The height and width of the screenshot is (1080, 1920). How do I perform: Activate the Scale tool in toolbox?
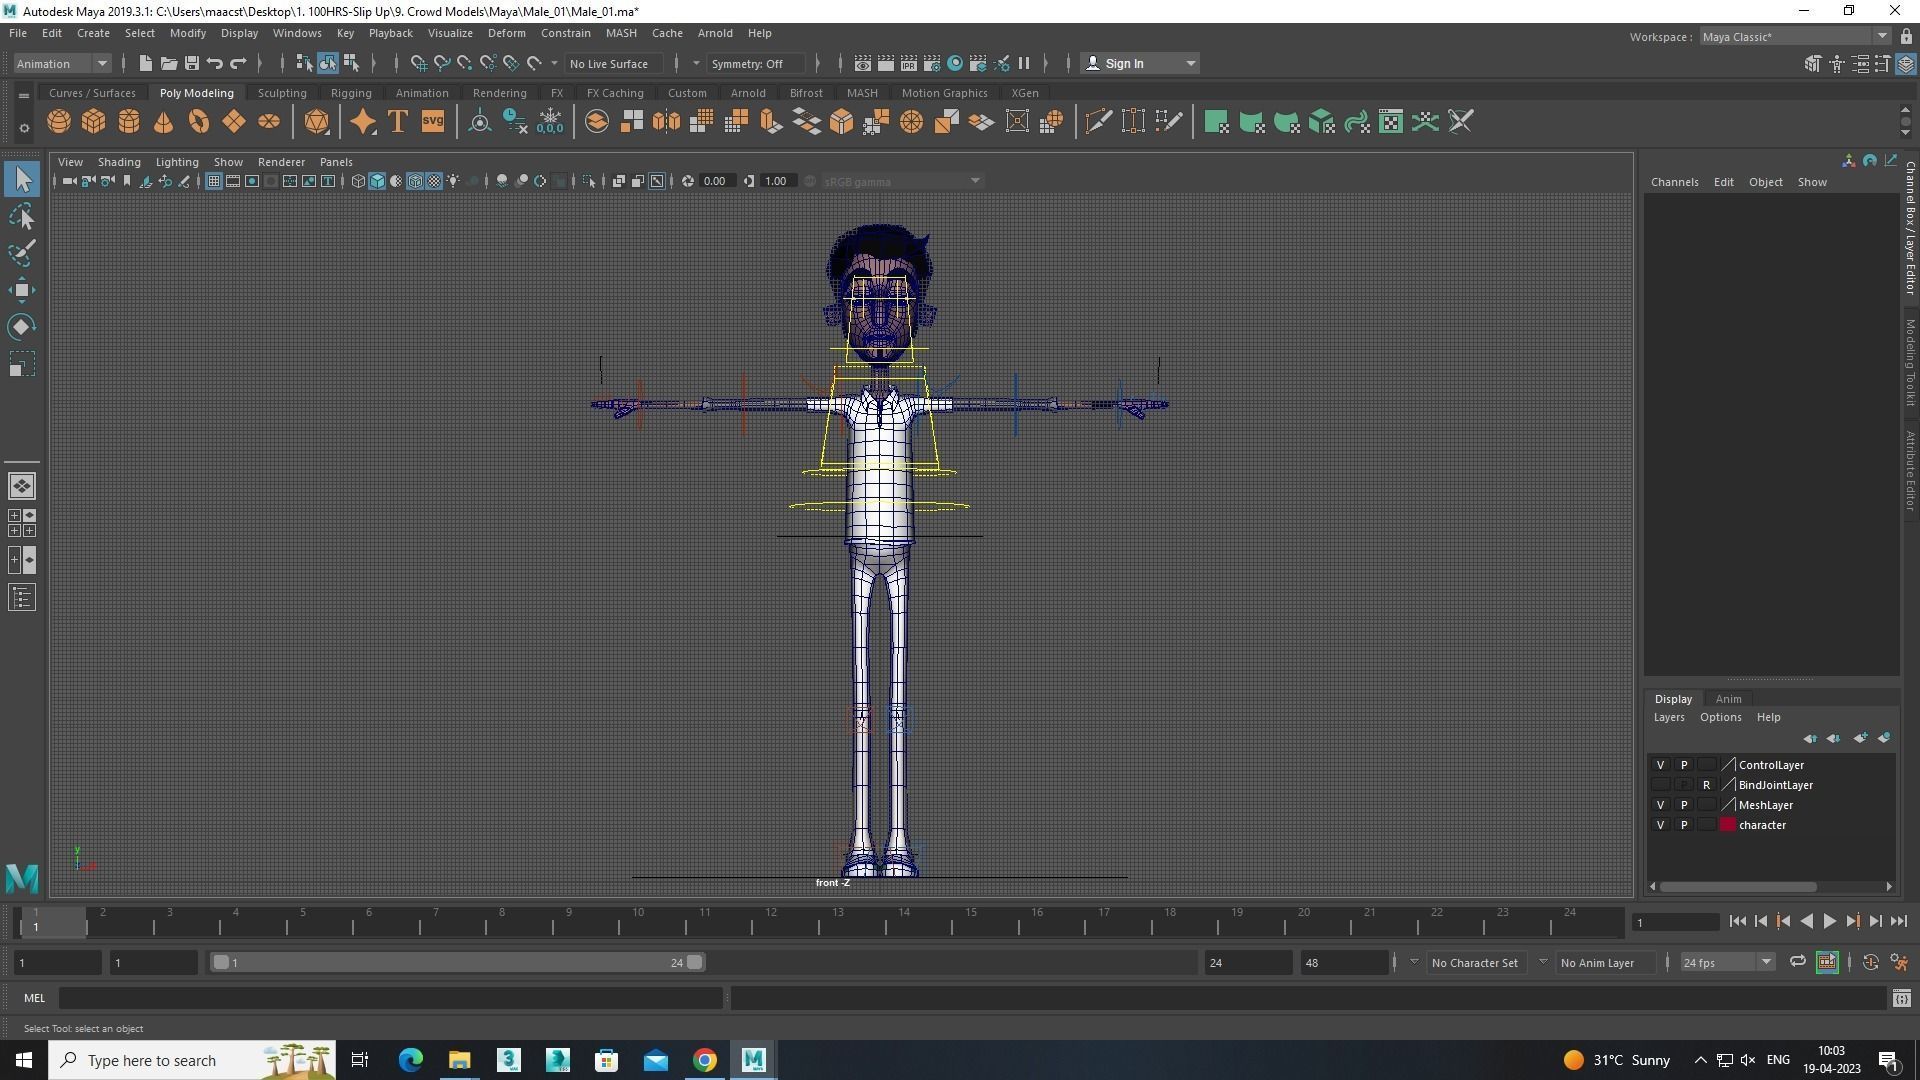tap(22, 364)
